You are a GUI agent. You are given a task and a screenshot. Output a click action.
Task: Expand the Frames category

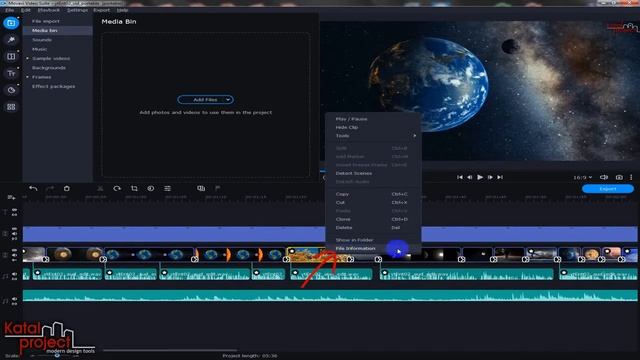click(27, 77)
